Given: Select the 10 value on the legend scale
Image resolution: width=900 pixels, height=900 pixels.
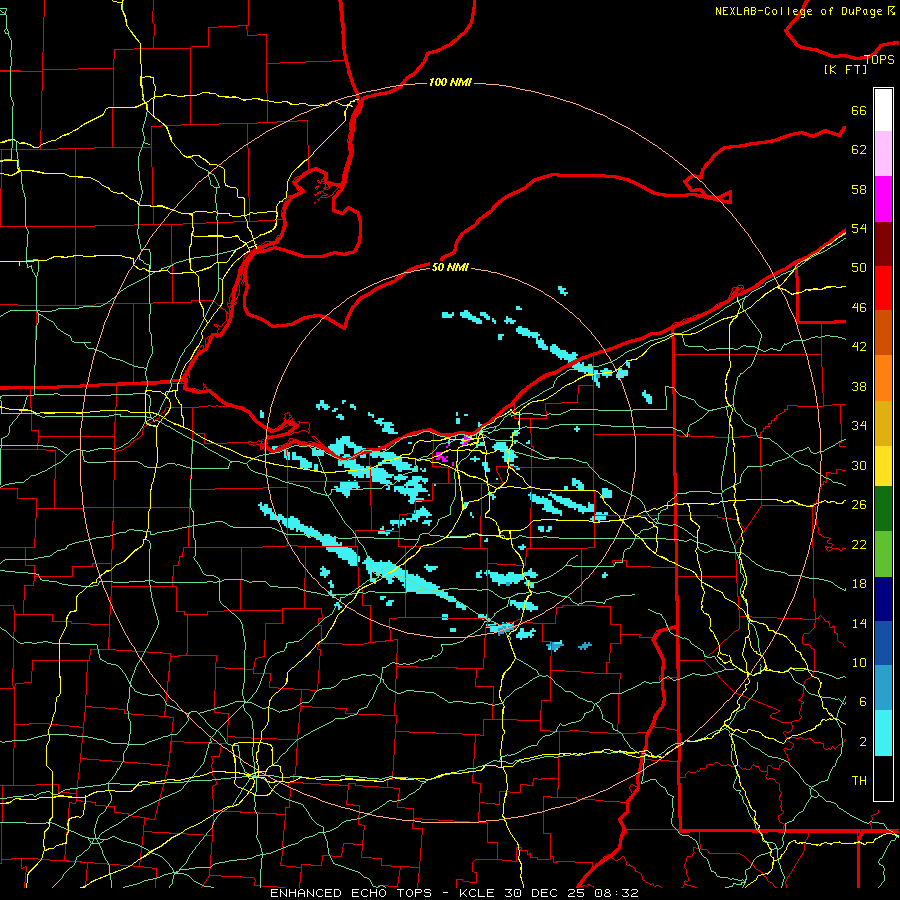Looking at the screenshot, I should pos(859,662).
